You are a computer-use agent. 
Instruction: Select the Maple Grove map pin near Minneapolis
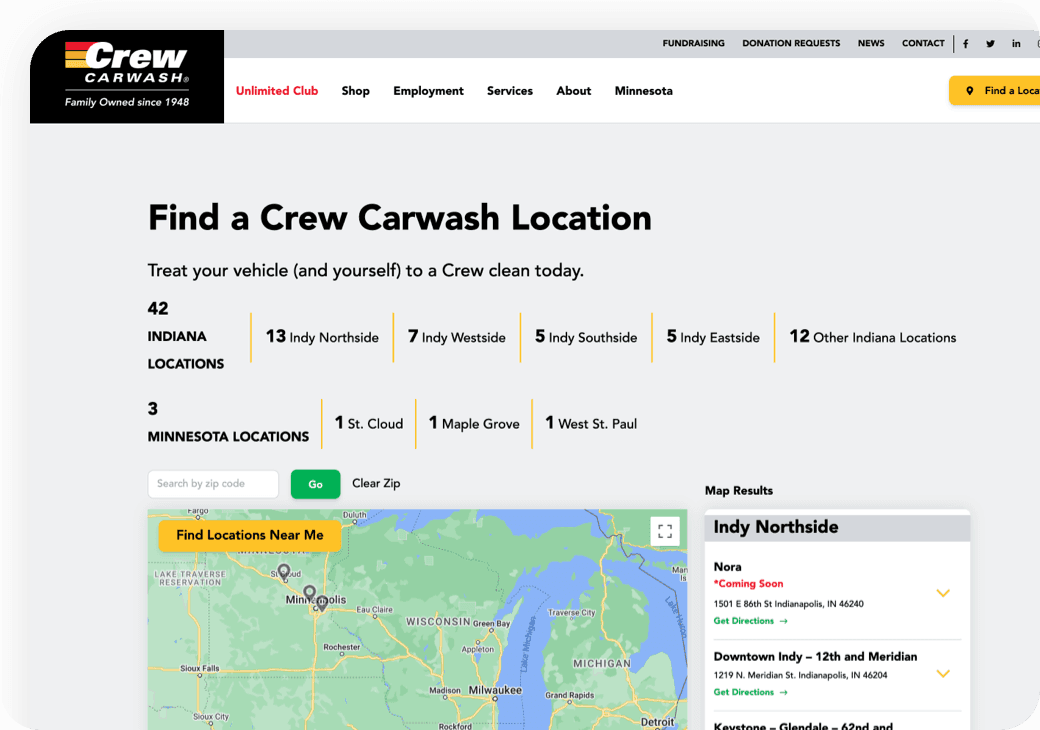[309, 592]
